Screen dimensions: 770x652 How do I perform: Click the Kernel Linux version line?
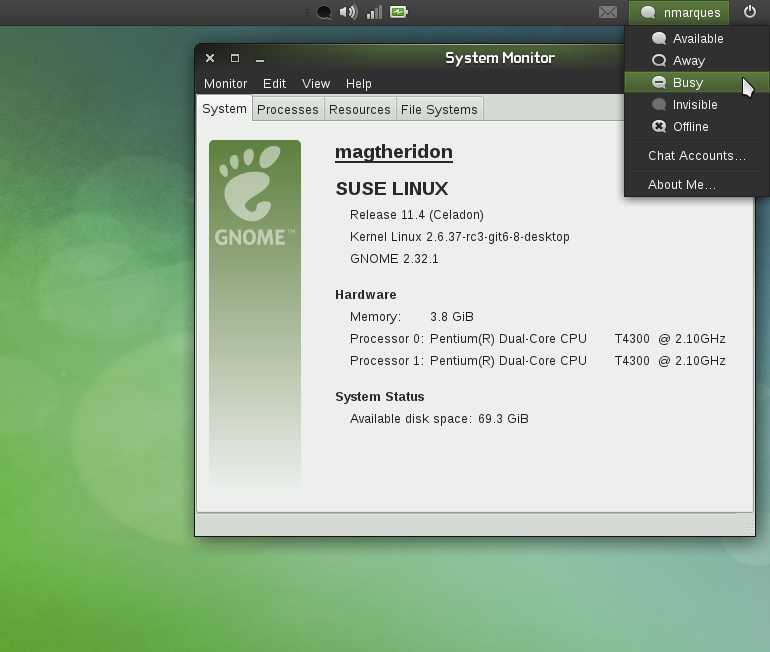click(x=460, y=237)
